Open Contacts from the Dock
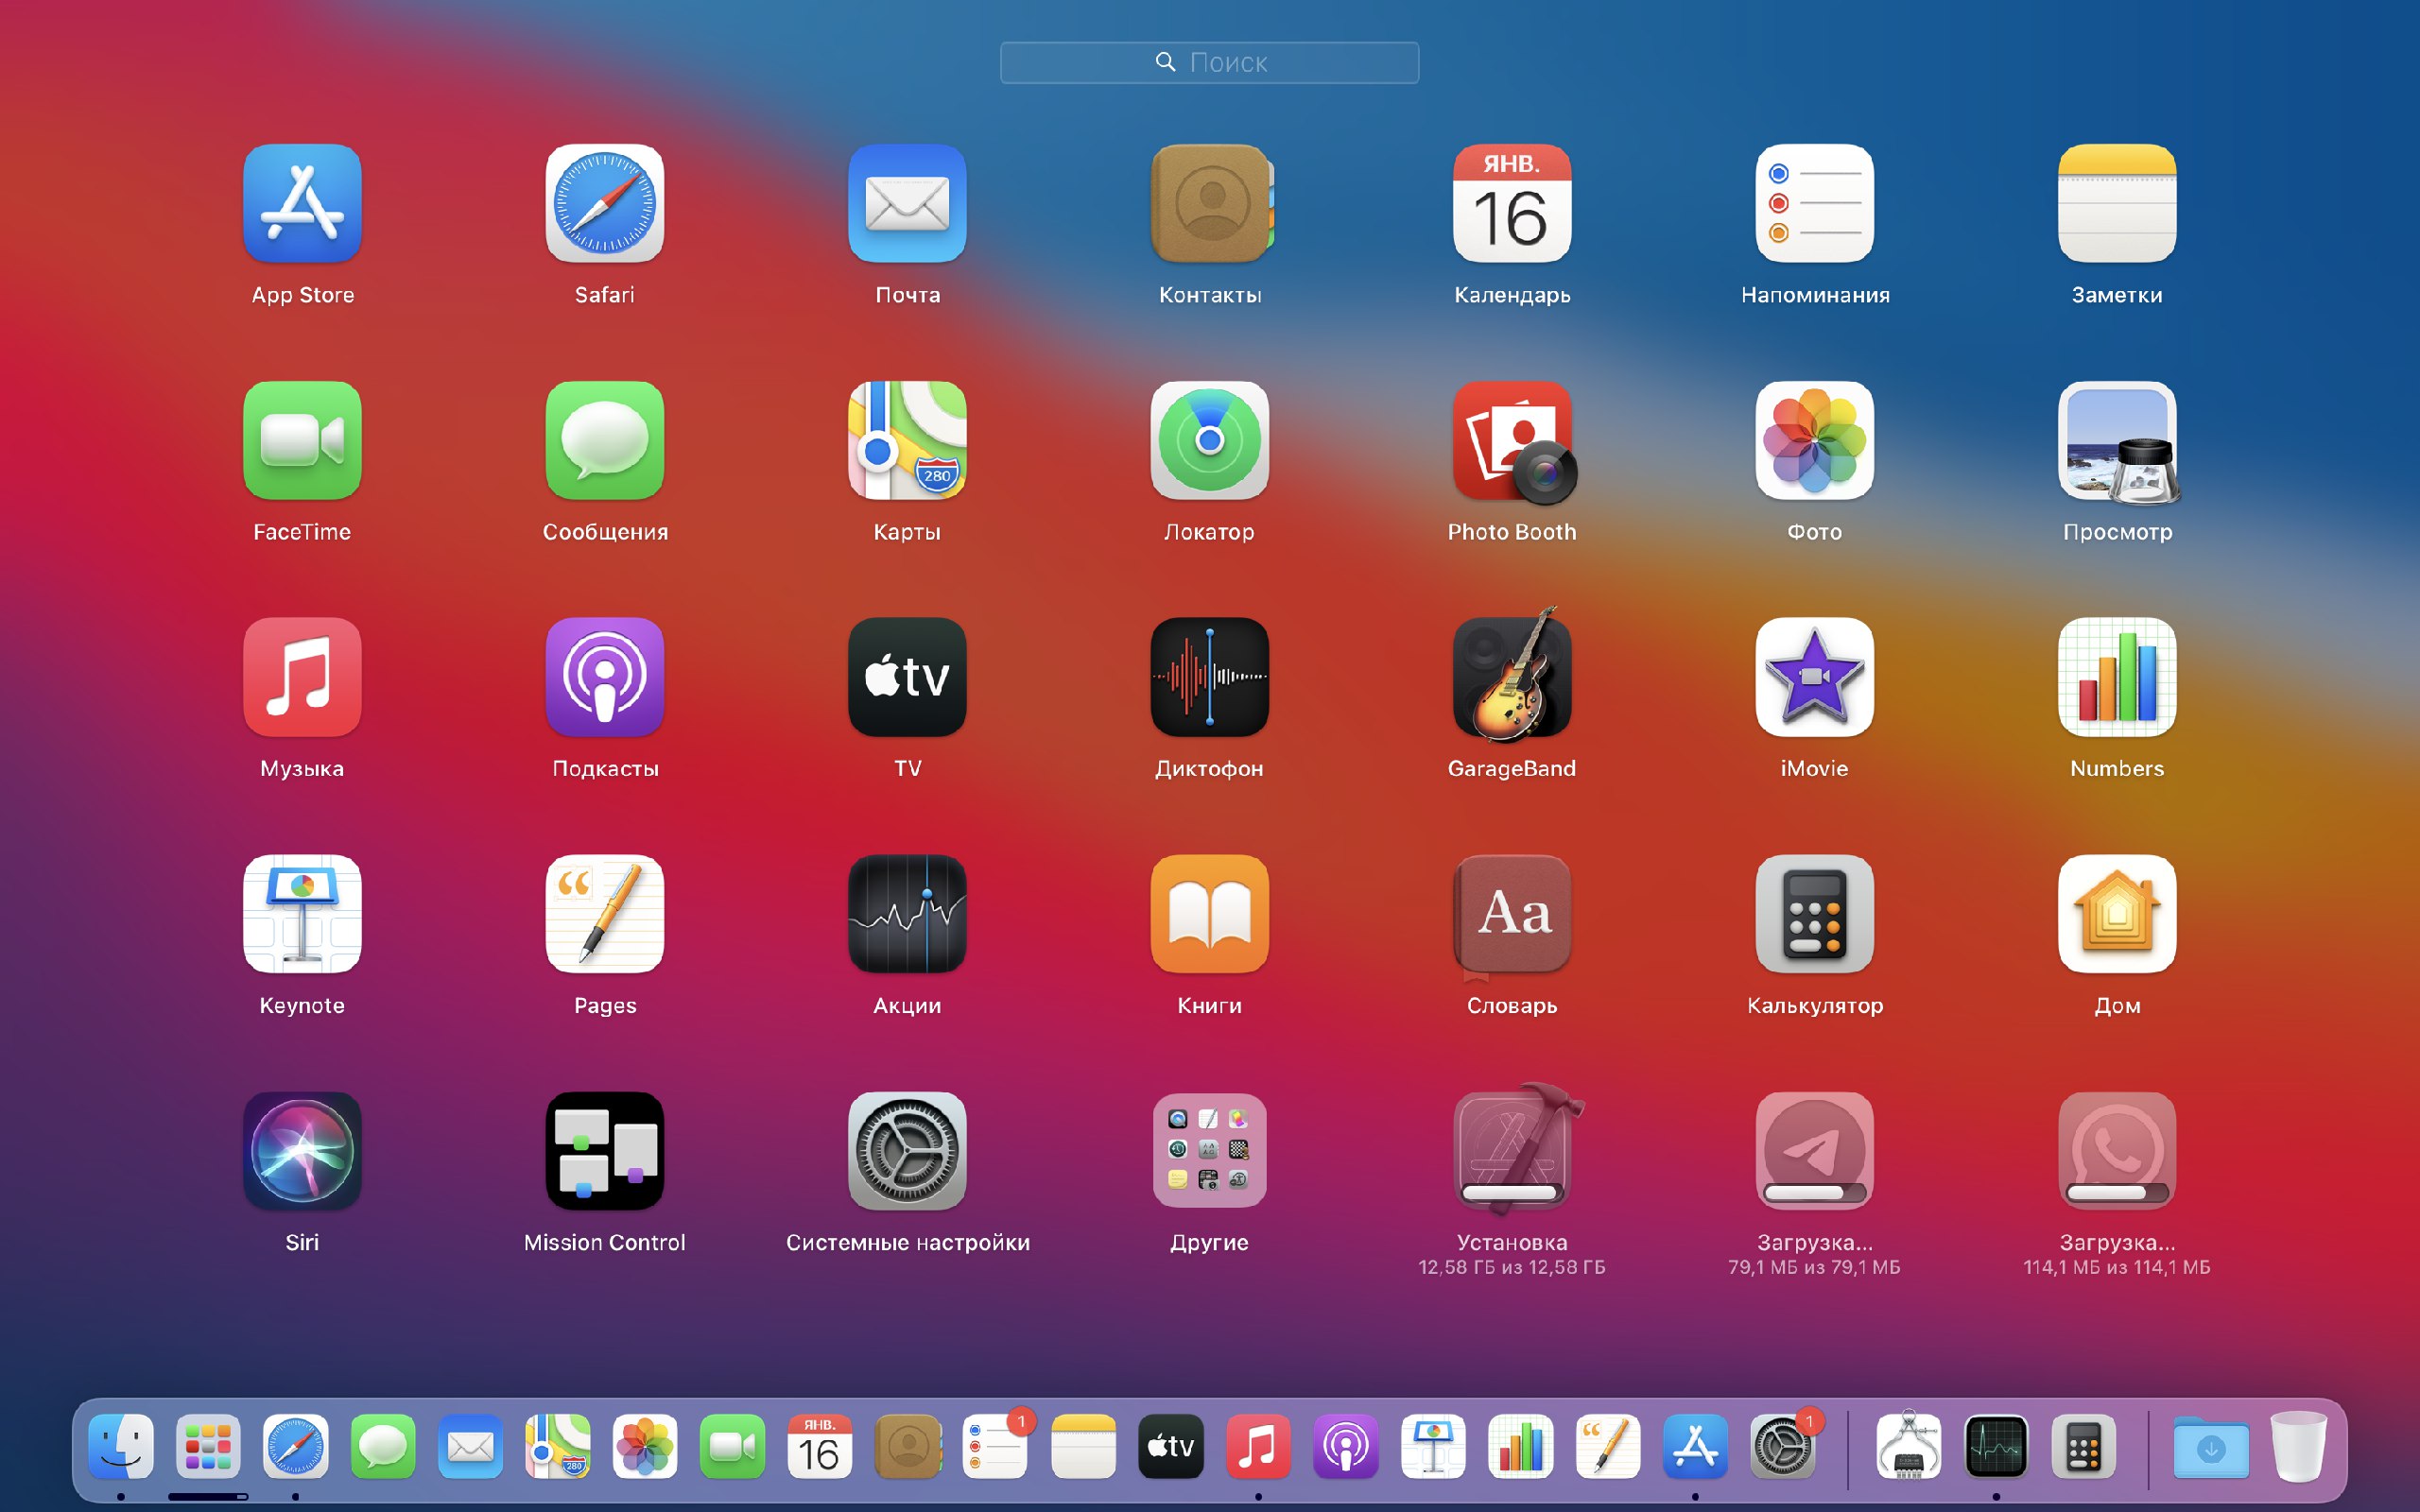Viewport: 2420px width, 1512px height. tap(908, 1446)
